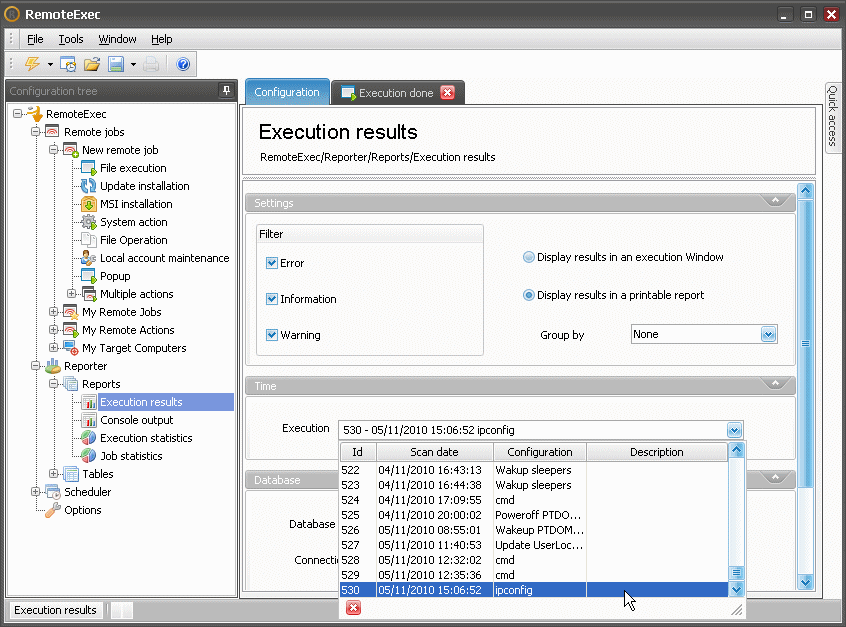Close the Execution done tab

tap(447, 93)
